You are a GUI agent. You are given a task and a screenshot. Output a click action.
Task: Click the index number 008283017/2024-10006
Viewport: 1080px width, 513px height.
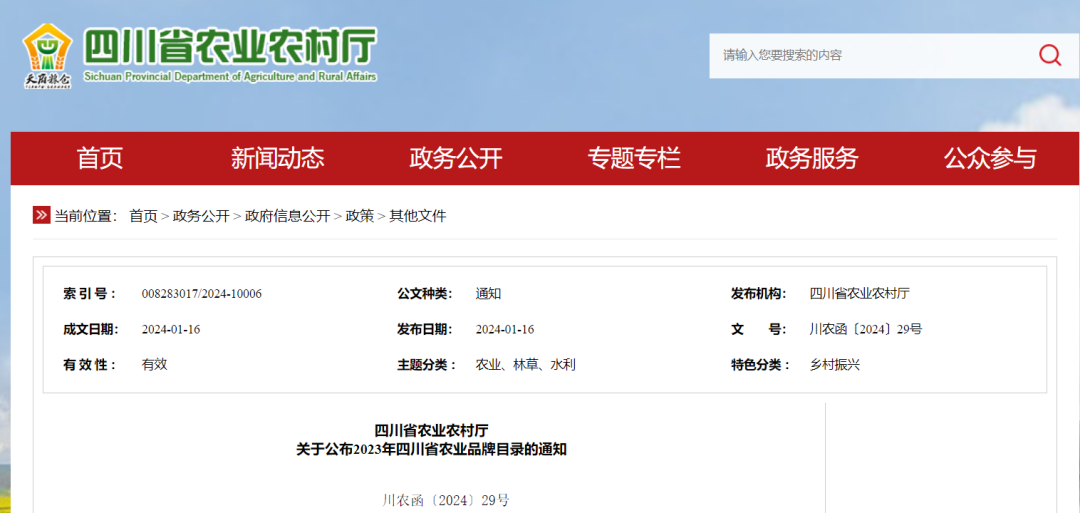coord(201,294)
